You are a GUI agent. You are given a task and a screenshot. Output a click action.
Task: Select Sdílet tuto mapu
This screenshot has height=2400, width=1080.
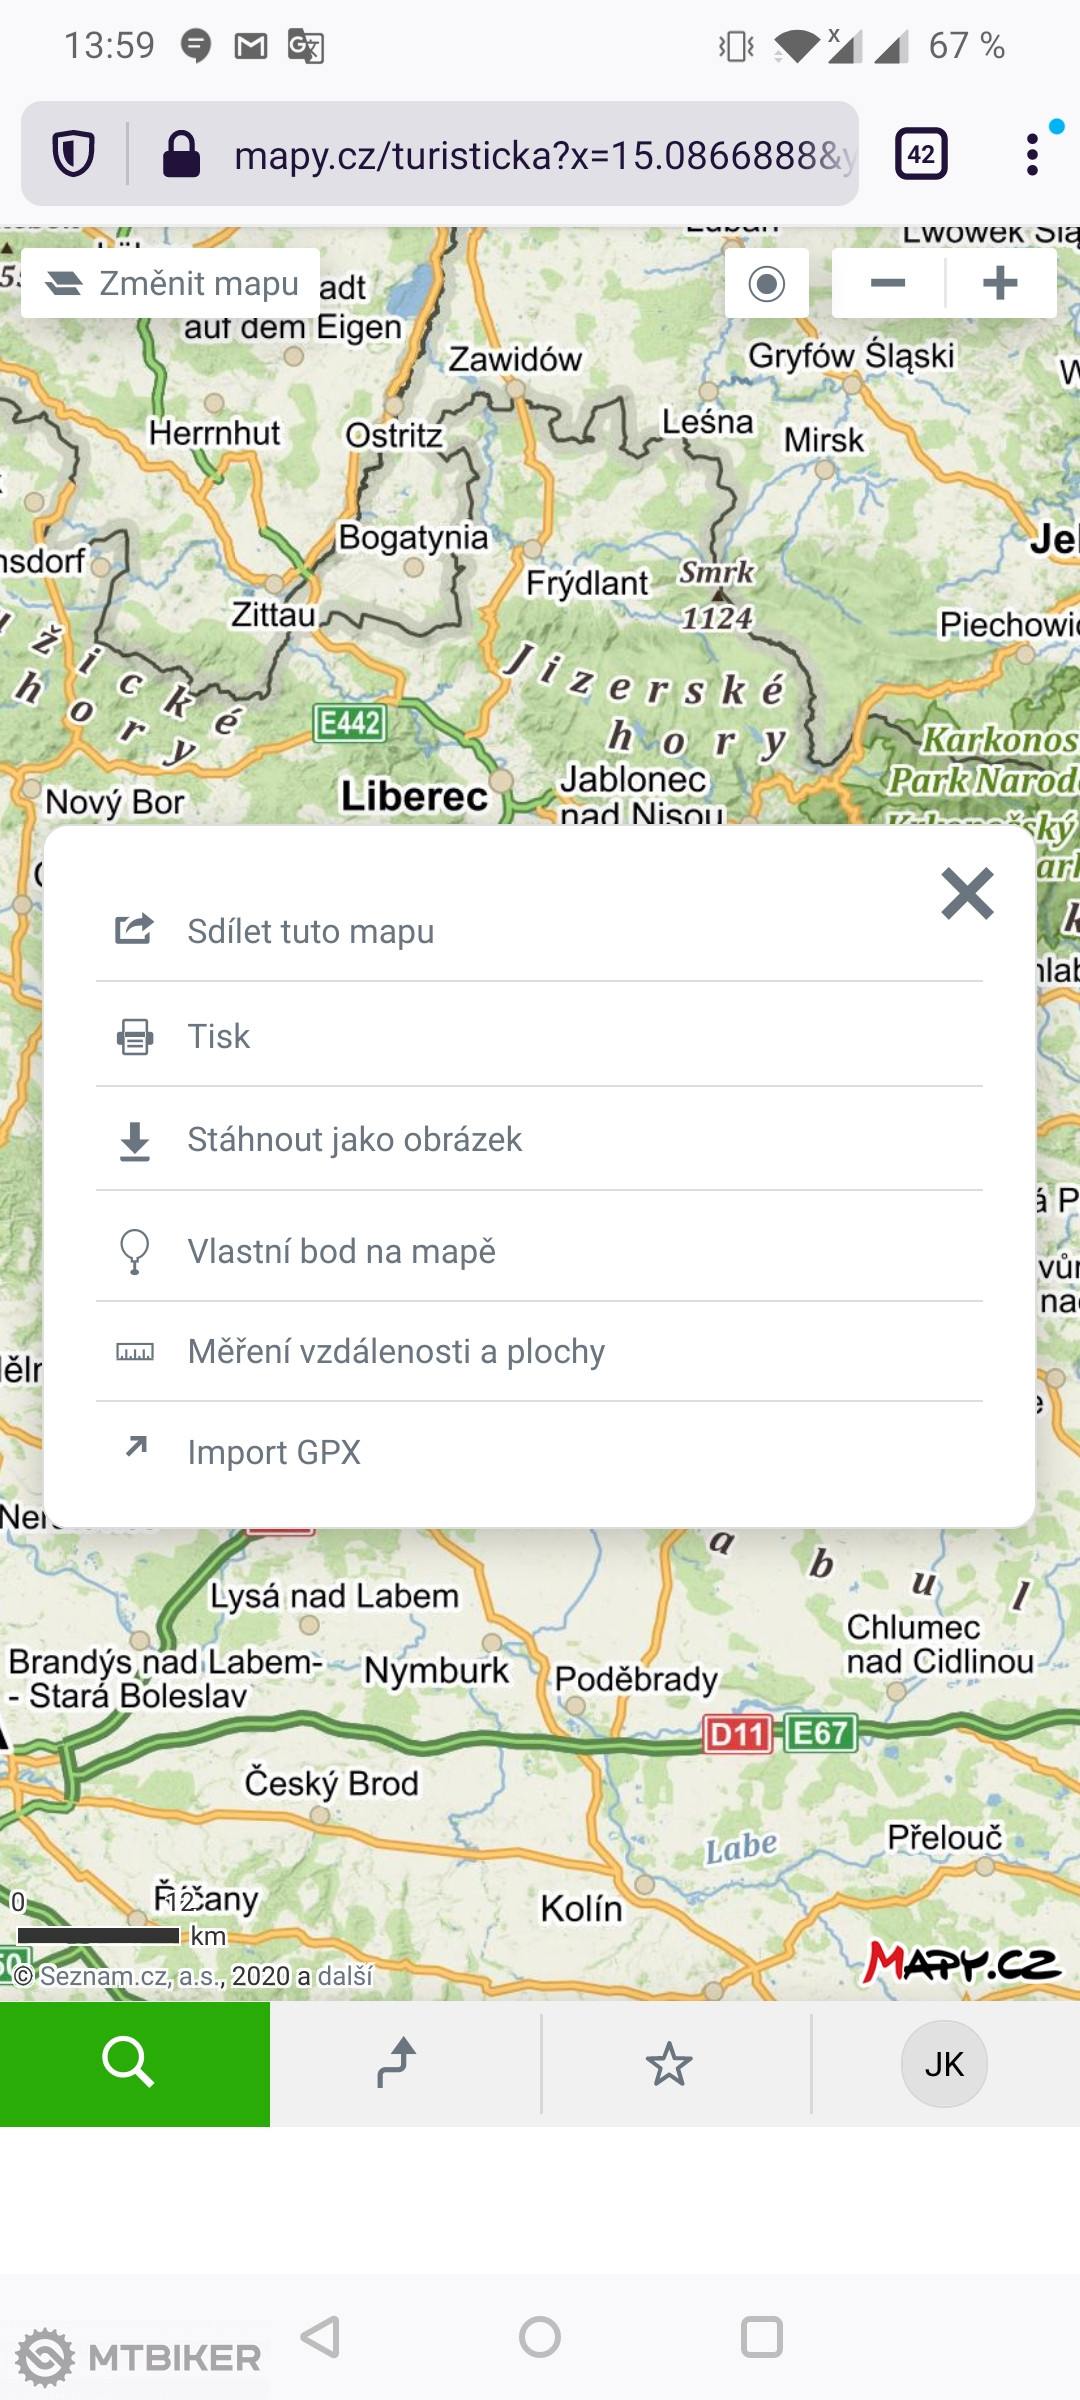(310, 931)
